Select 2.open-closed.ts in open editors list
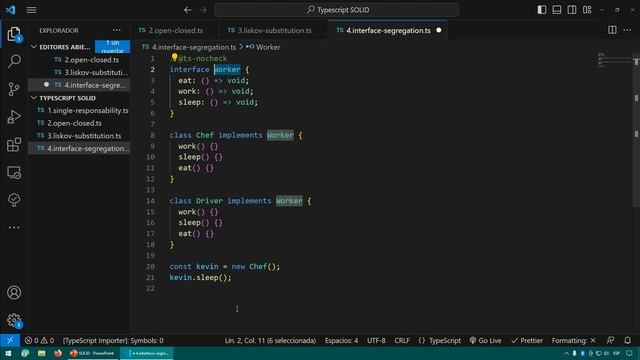Image resolution: width=640 pixels, height=360 pixels. point(79,60)
